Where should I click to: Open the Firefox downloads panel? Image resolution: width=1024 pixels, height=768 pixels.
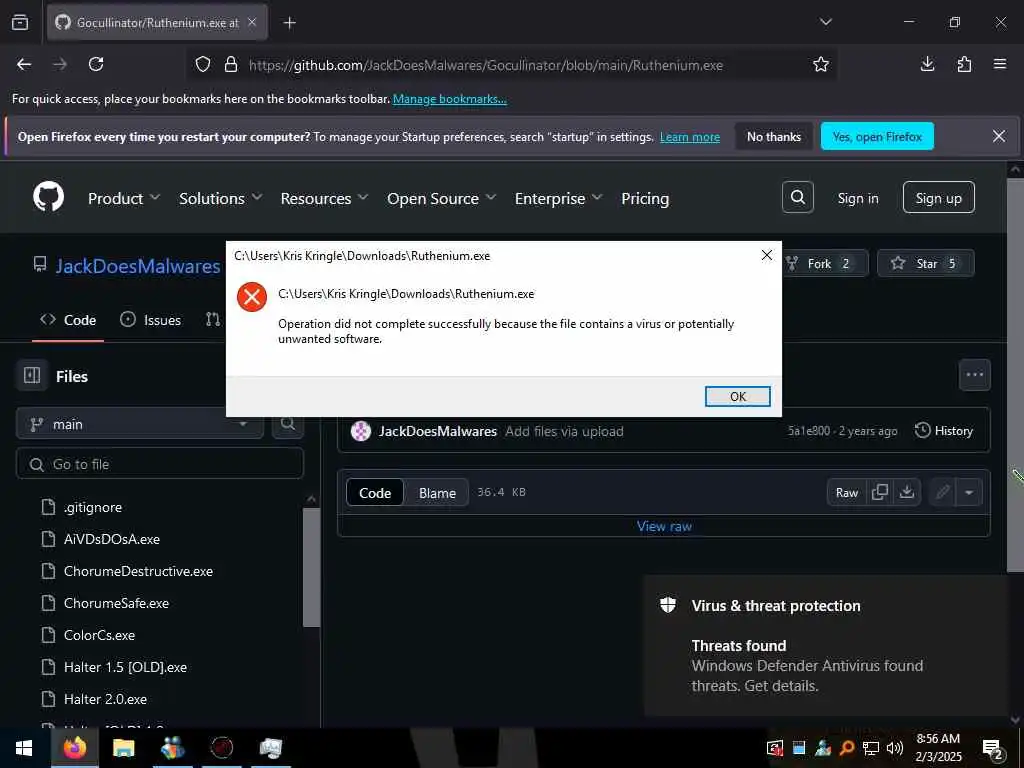[927, 64]
